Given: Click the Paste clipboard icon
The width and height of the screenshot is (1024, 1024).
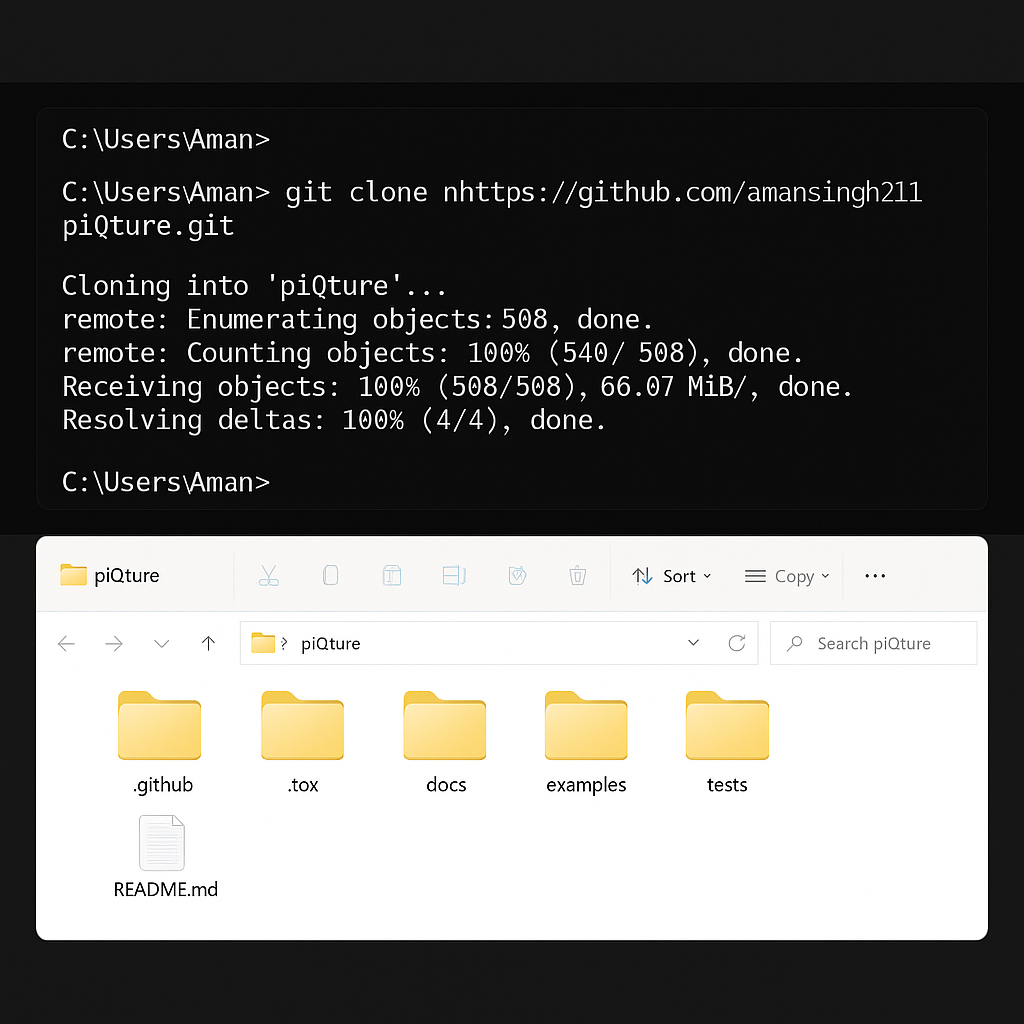Looking at the screenshot, I should coord(392,576).
